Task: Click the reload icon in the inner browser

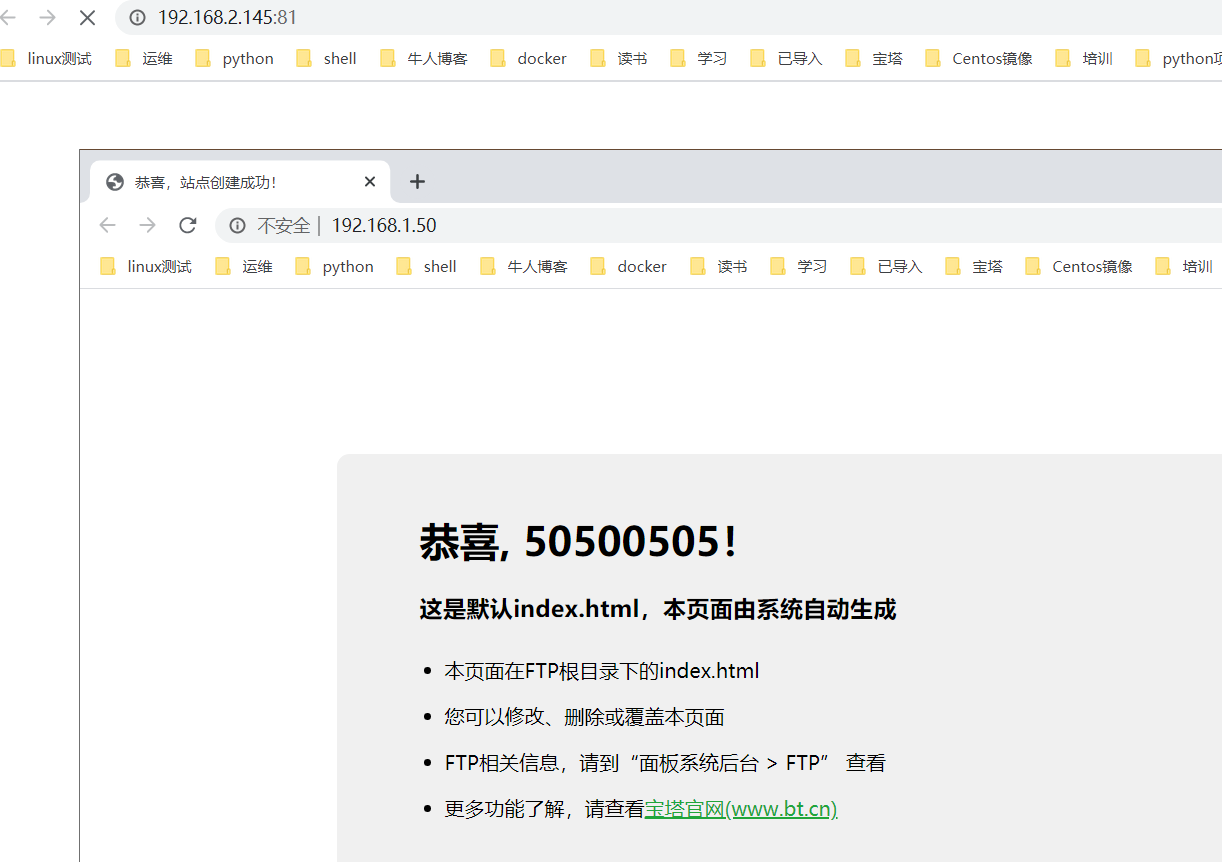Action: [x=187, y=225]
